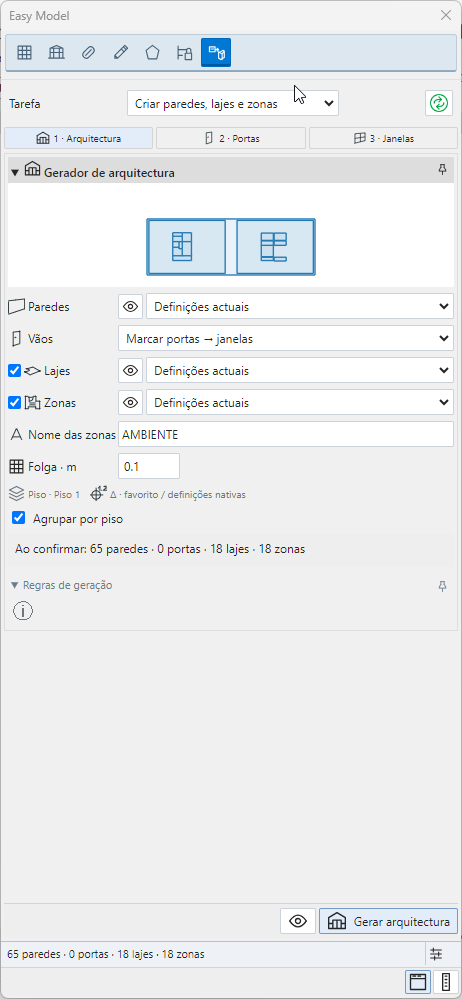Click the floor plan layout toolbar icon

pos(184,53)
